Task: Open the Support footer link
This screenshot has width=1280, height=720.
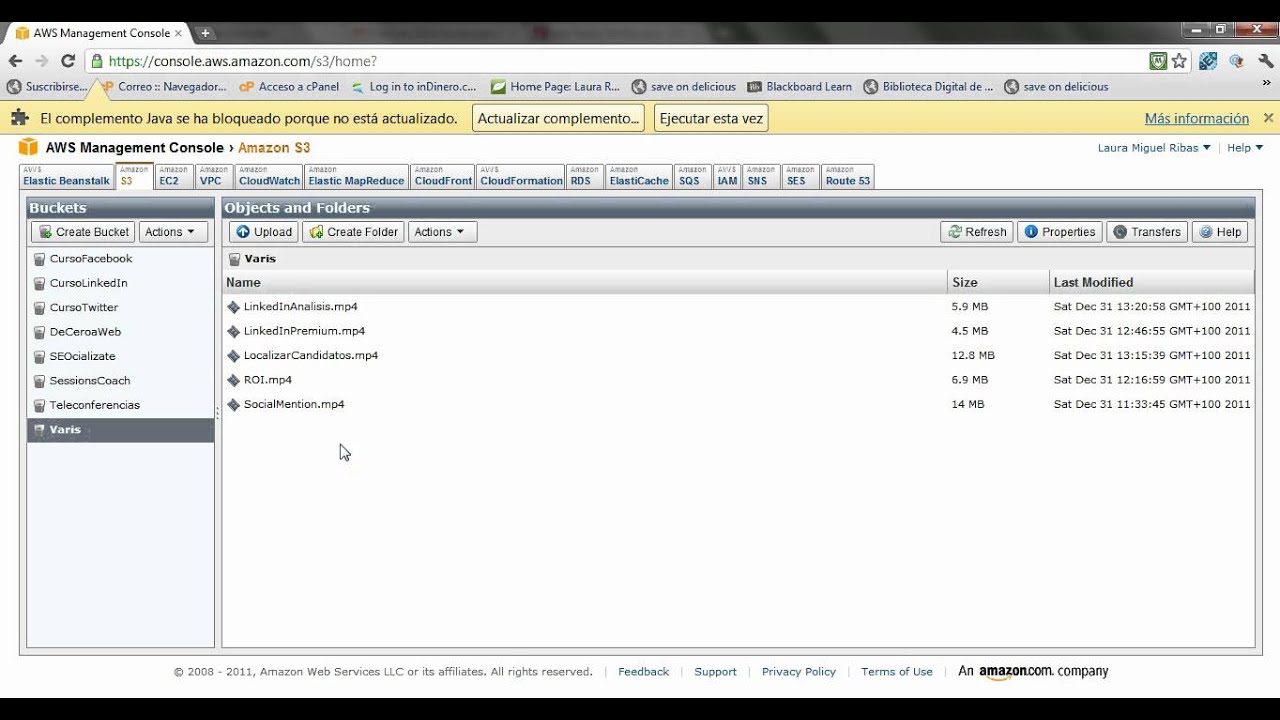Action: tap(715, 672)
